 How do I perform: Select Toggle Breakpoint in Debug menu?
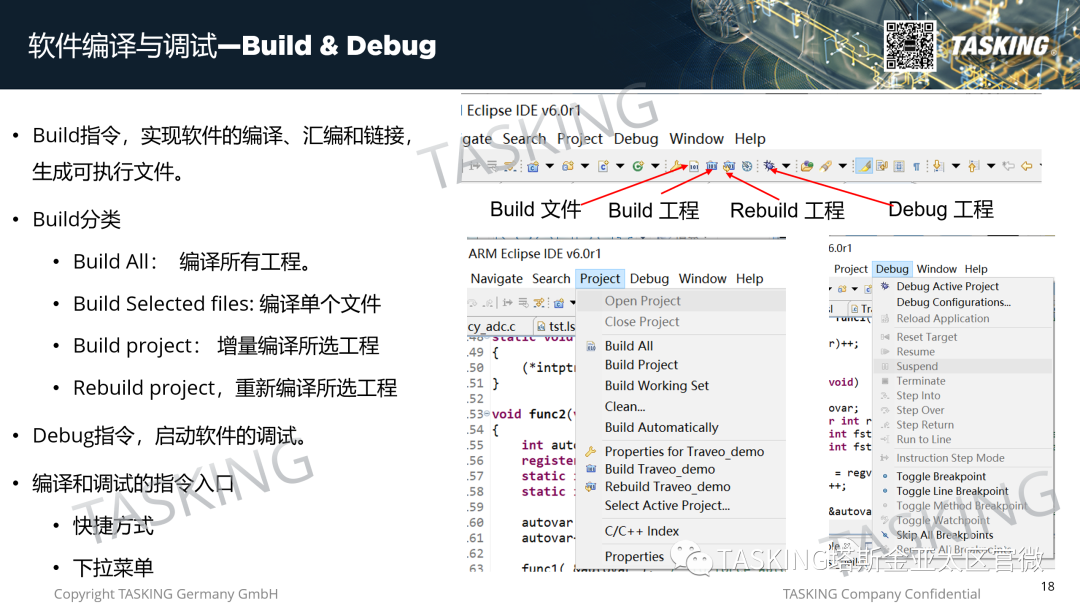[x=941, y=476]
